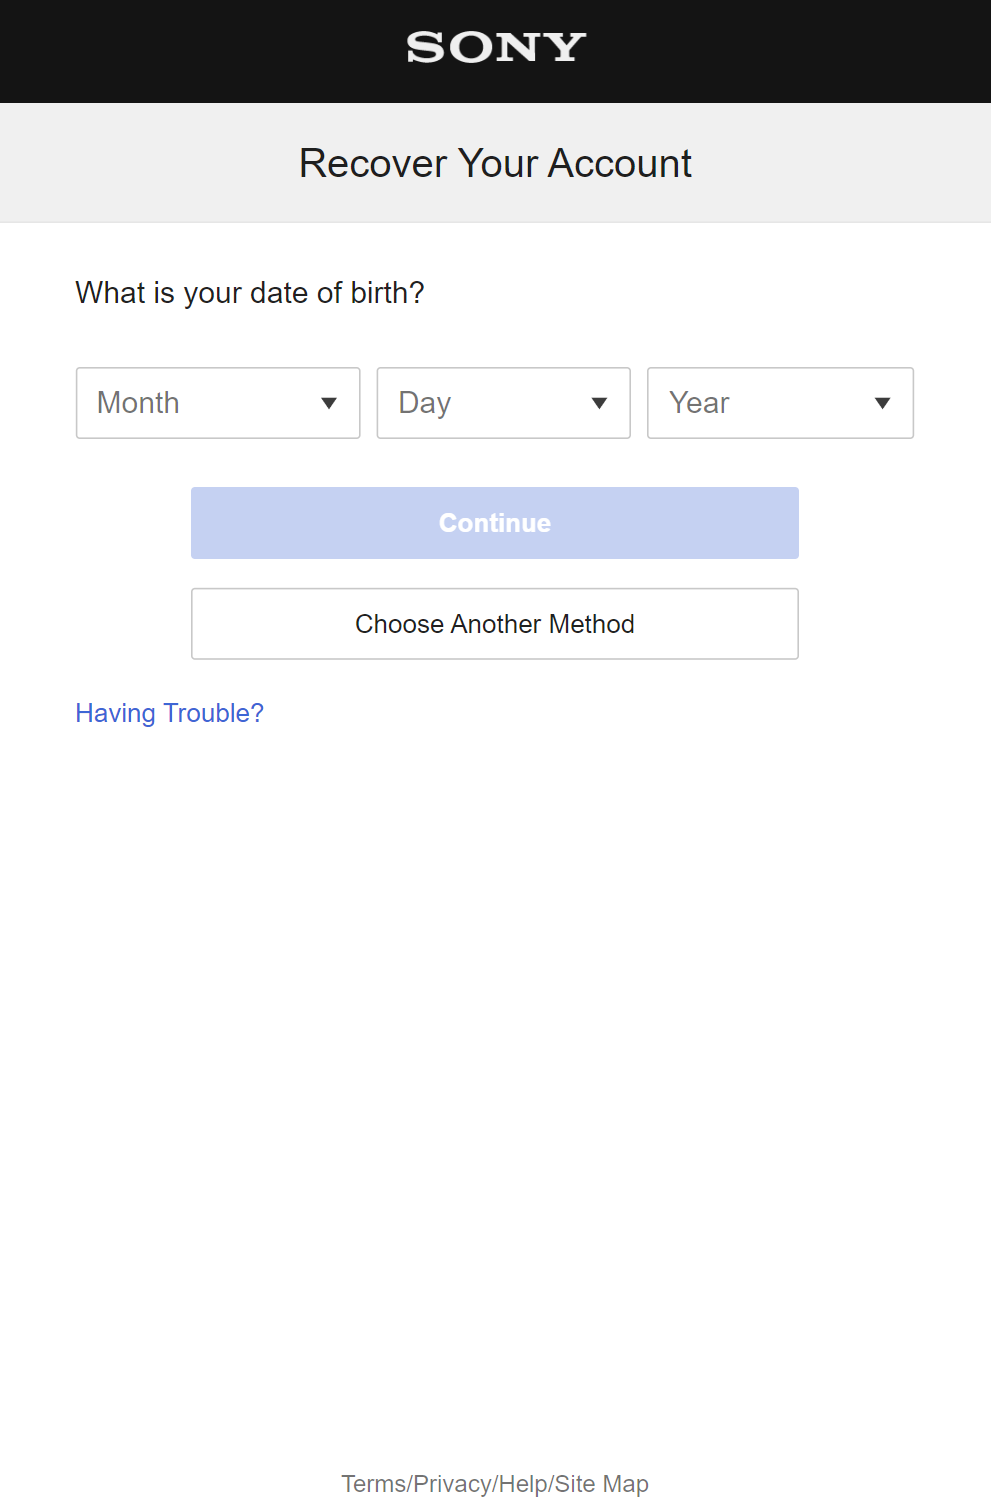Viewport: 991px width, 1507px height.
Task: Click the date of birth question text
Action: tap(250, 293)
